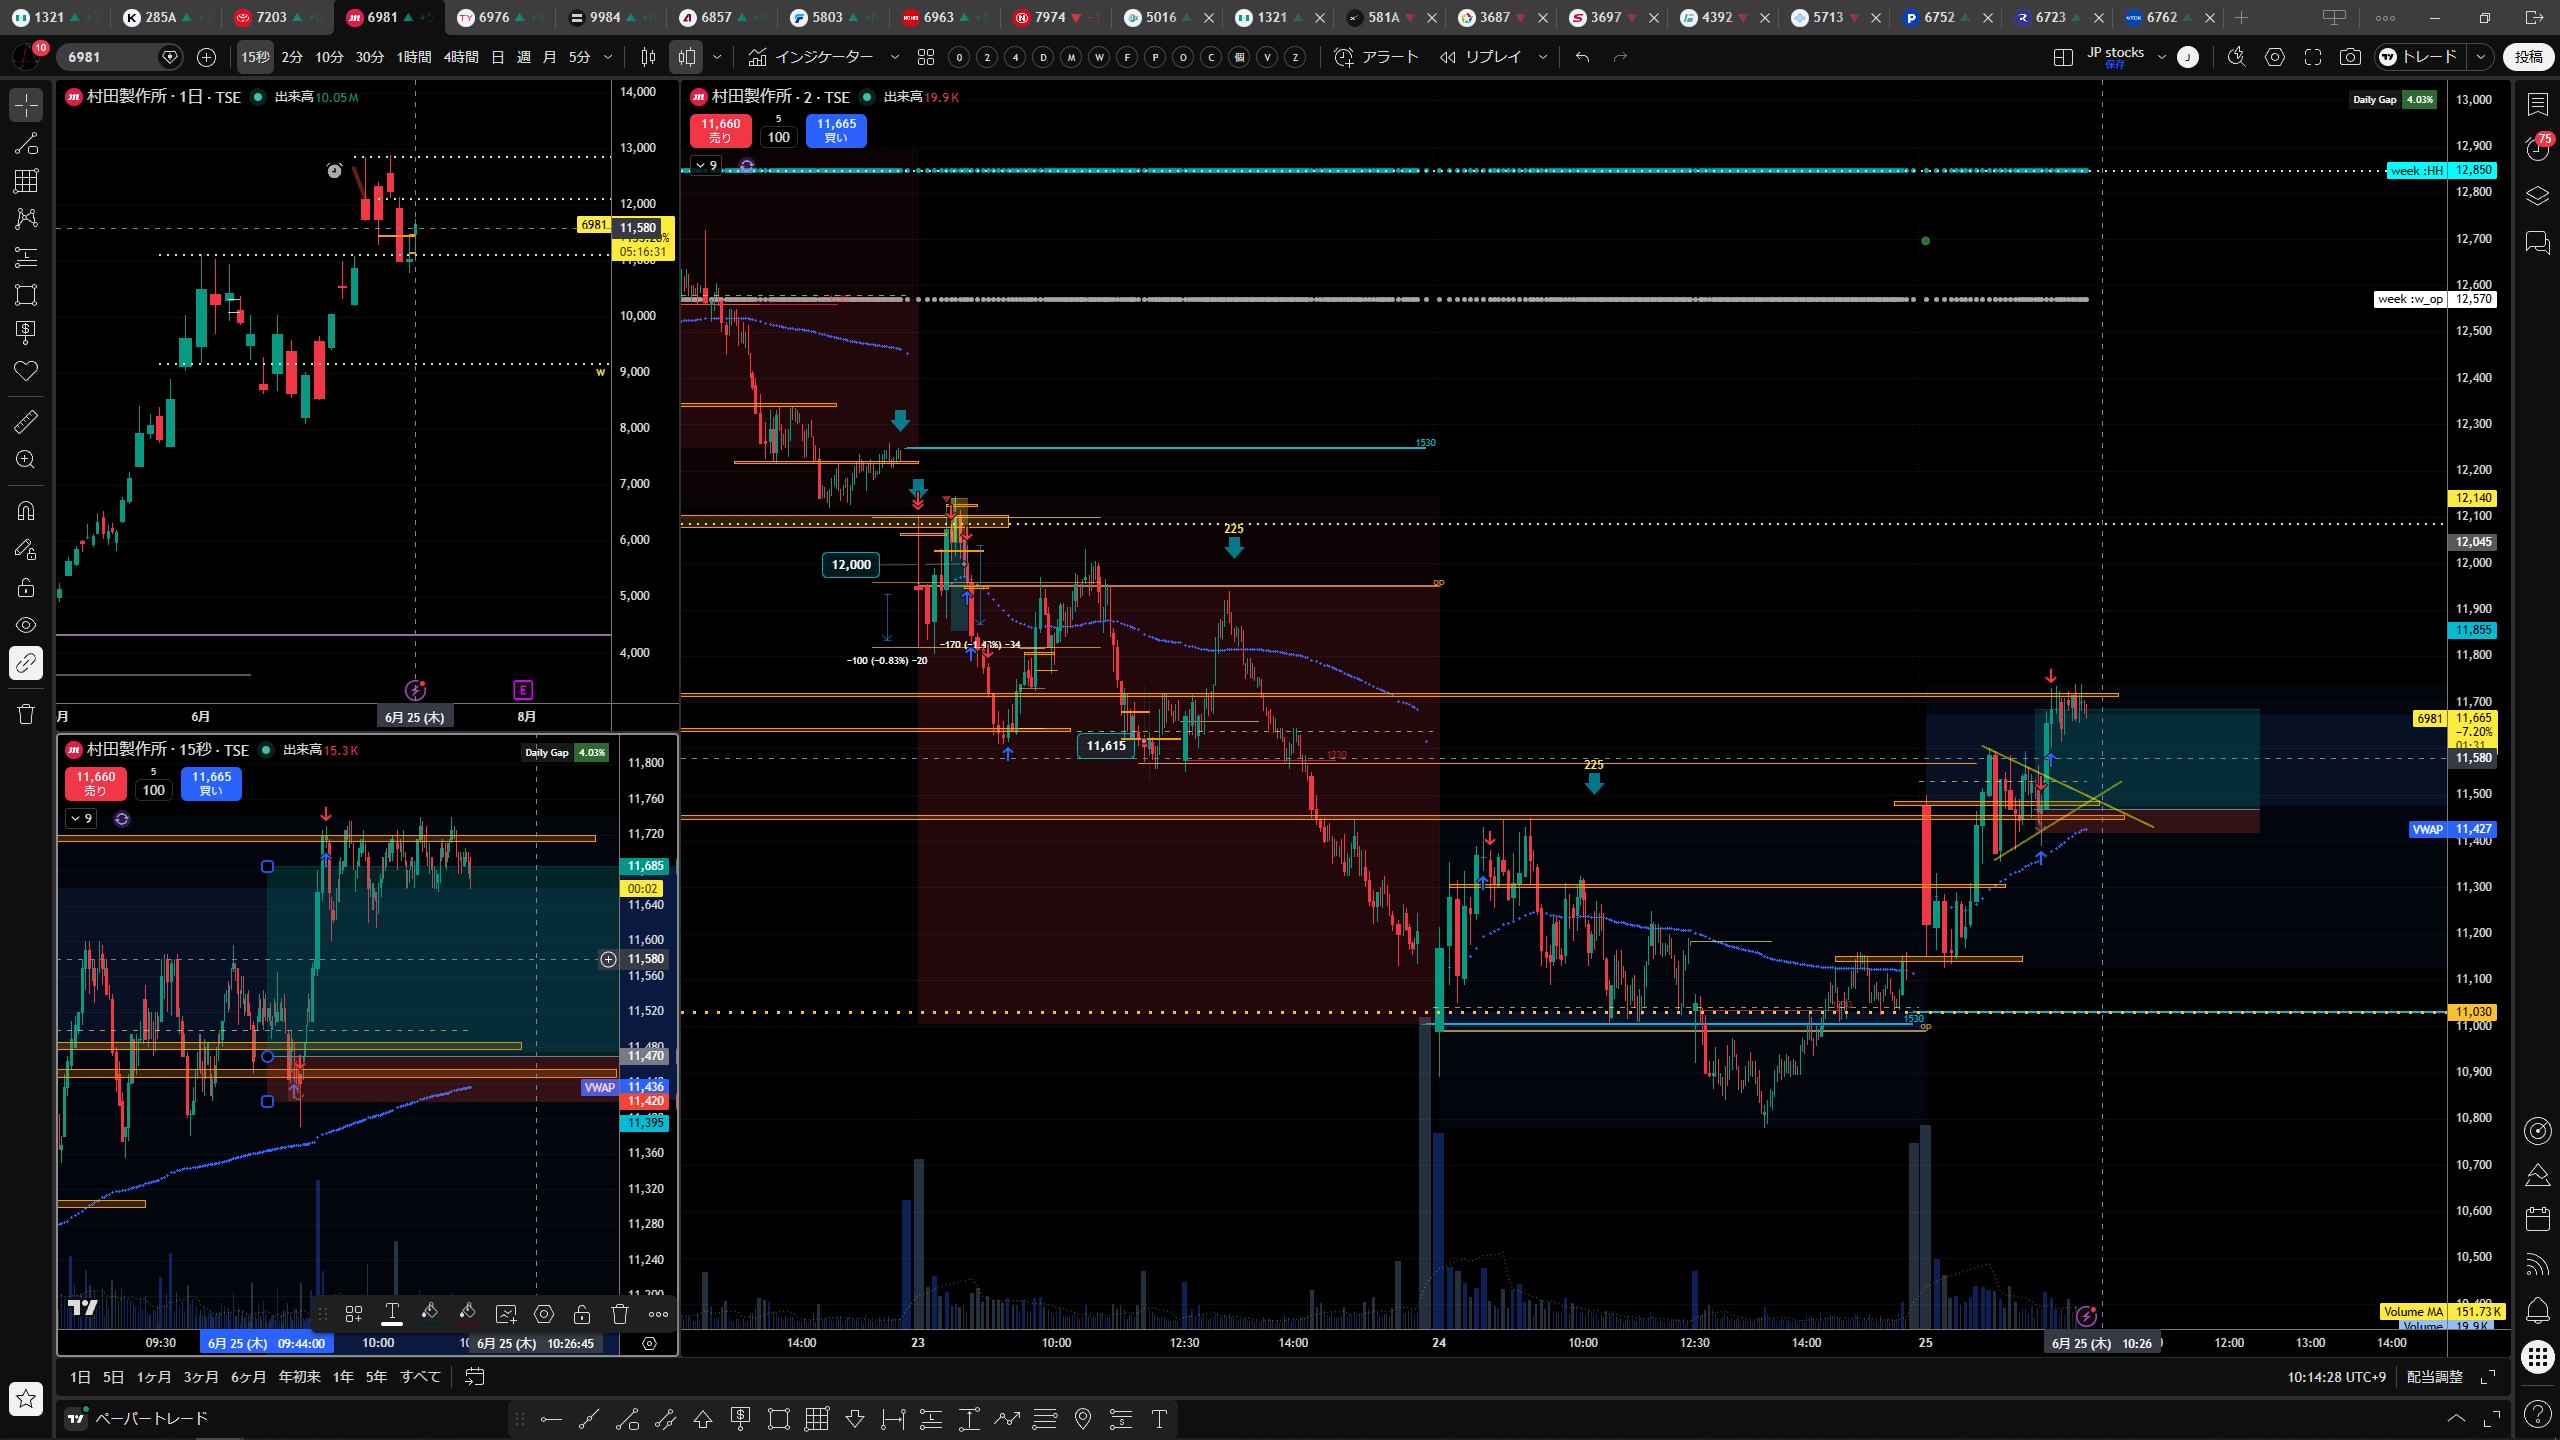Click the アラート alert button

point(1377,57)
